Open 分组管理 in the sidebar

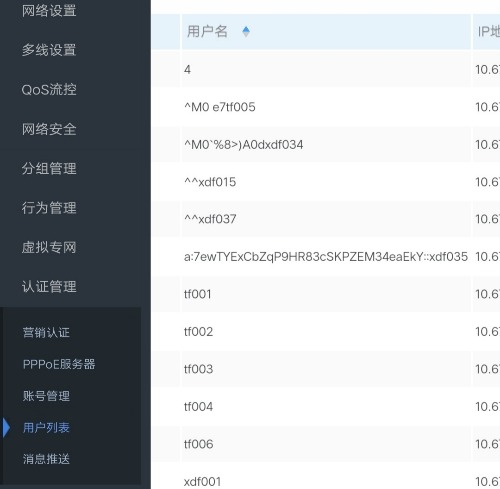[x=49, y=168]
